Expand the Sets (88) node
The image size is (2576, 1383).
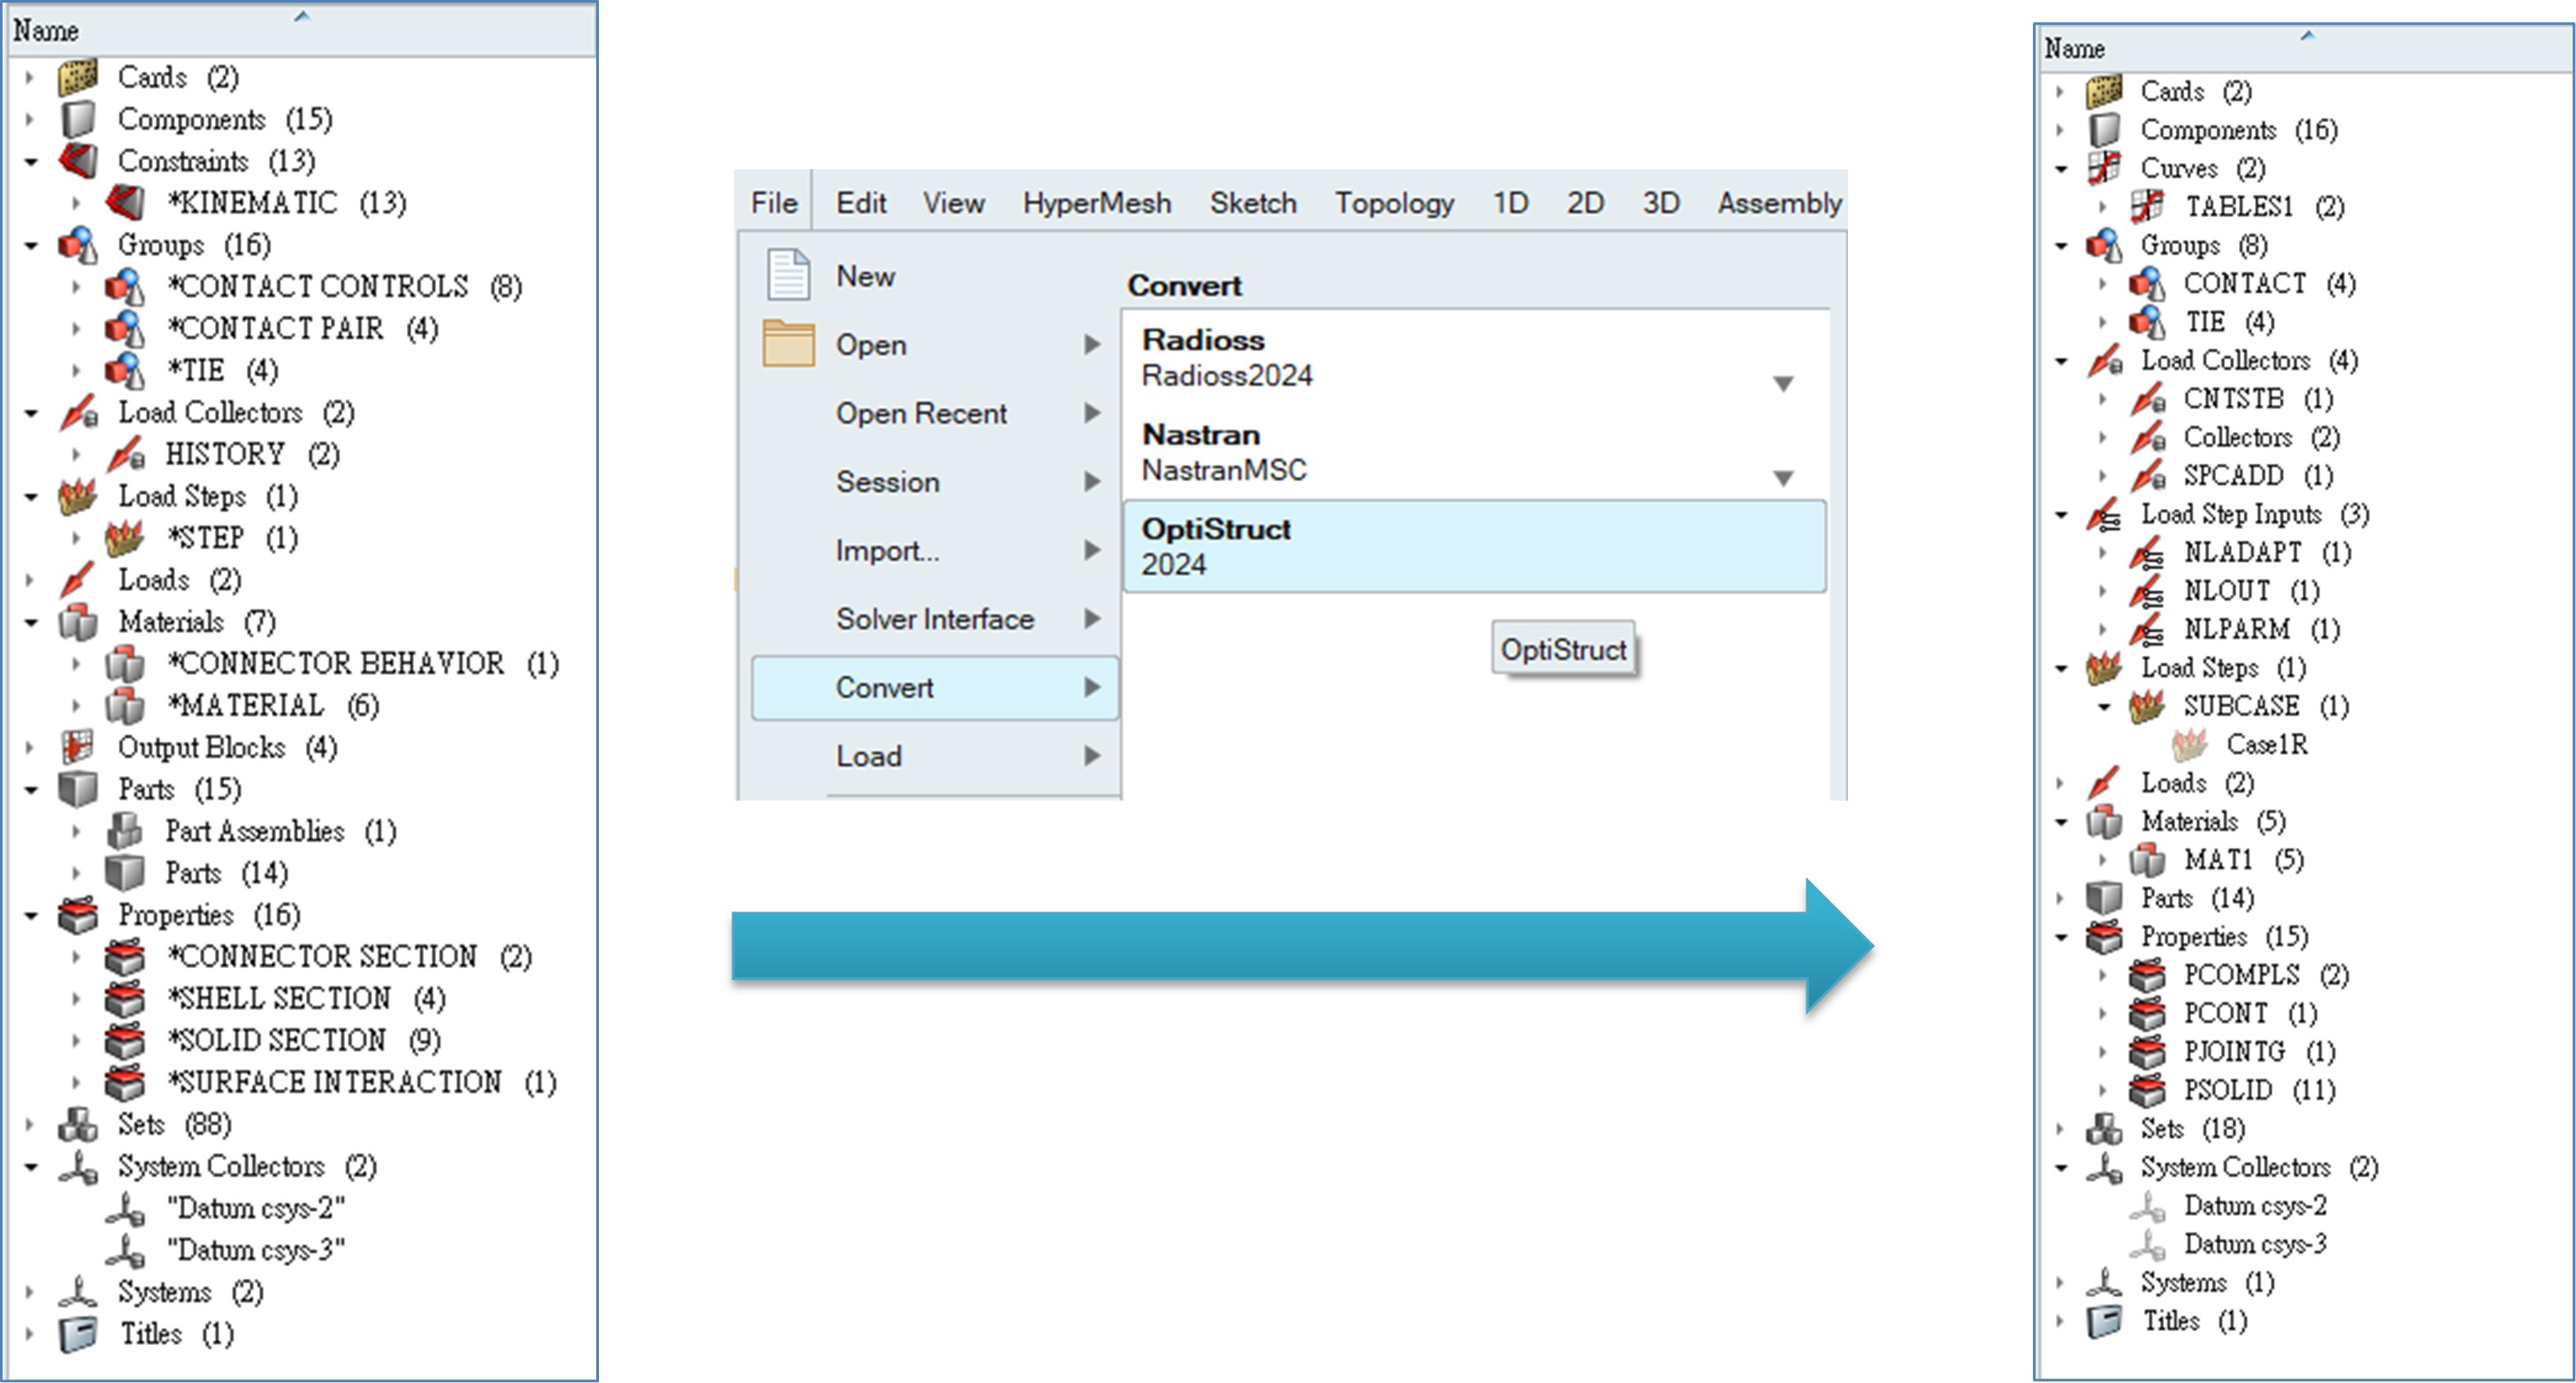click(x=31, y=1124)
